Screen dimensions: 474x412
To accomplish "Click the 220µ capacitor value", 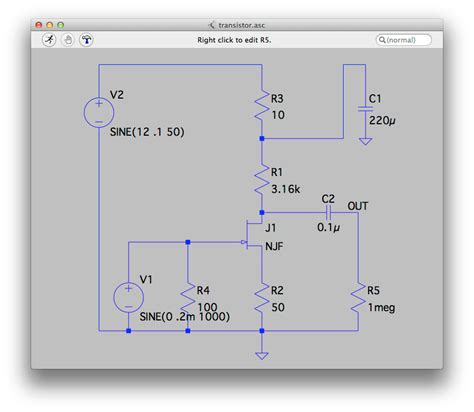I will point(382,120).
